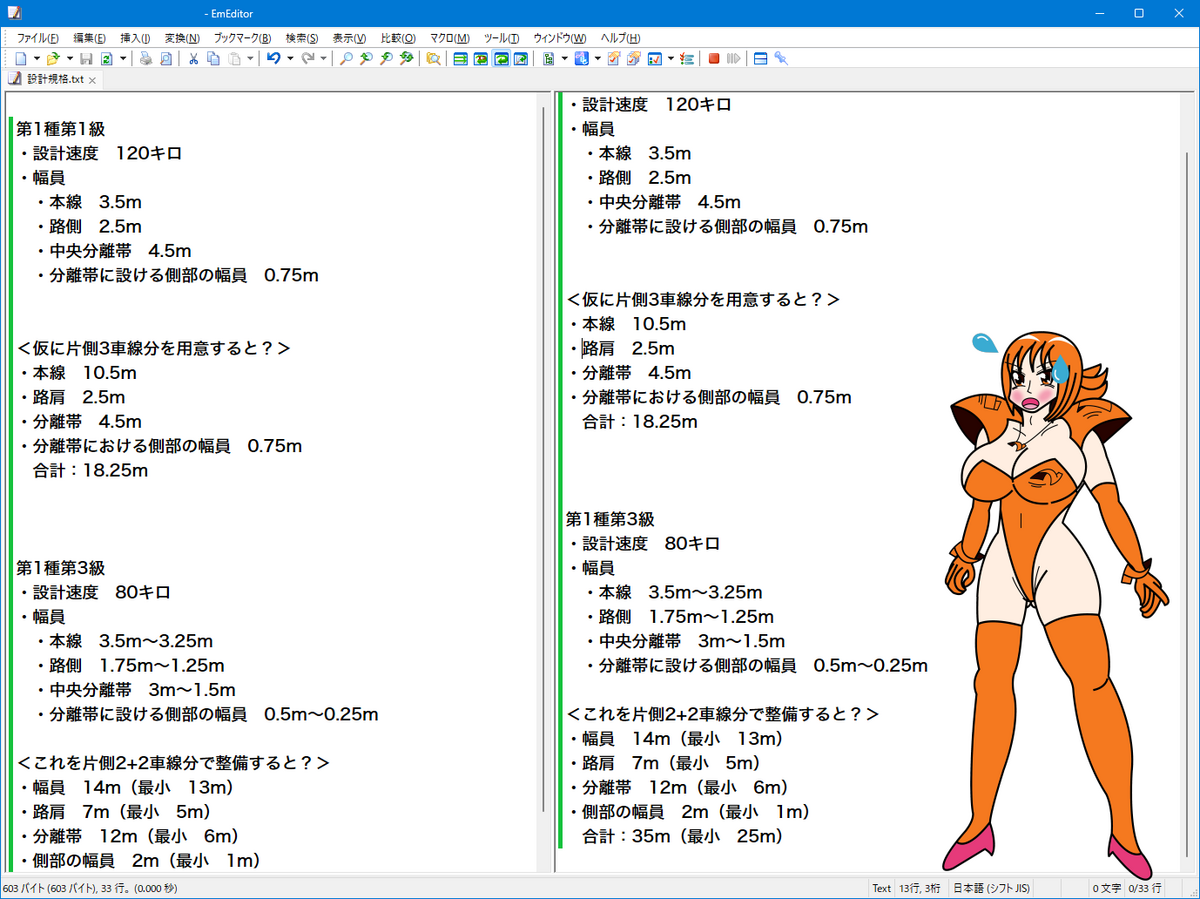Click right pane line 合計：35m（最小 25m）
Image resolution: width=1200 pixels, height=899 pixels.
[683, 836]
